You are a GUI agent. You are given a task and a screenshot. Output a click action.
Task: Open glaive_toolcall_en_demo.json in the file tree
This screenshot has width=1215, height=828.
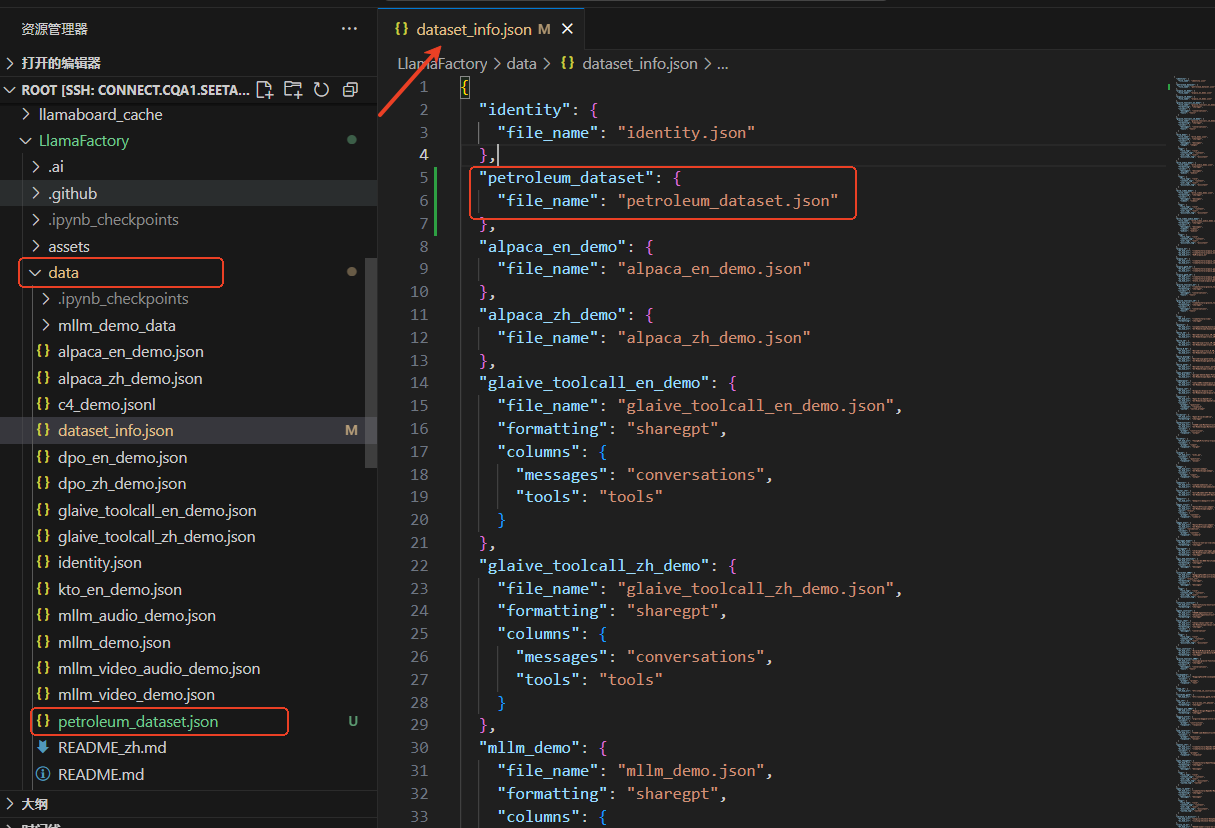pos(157,511)
